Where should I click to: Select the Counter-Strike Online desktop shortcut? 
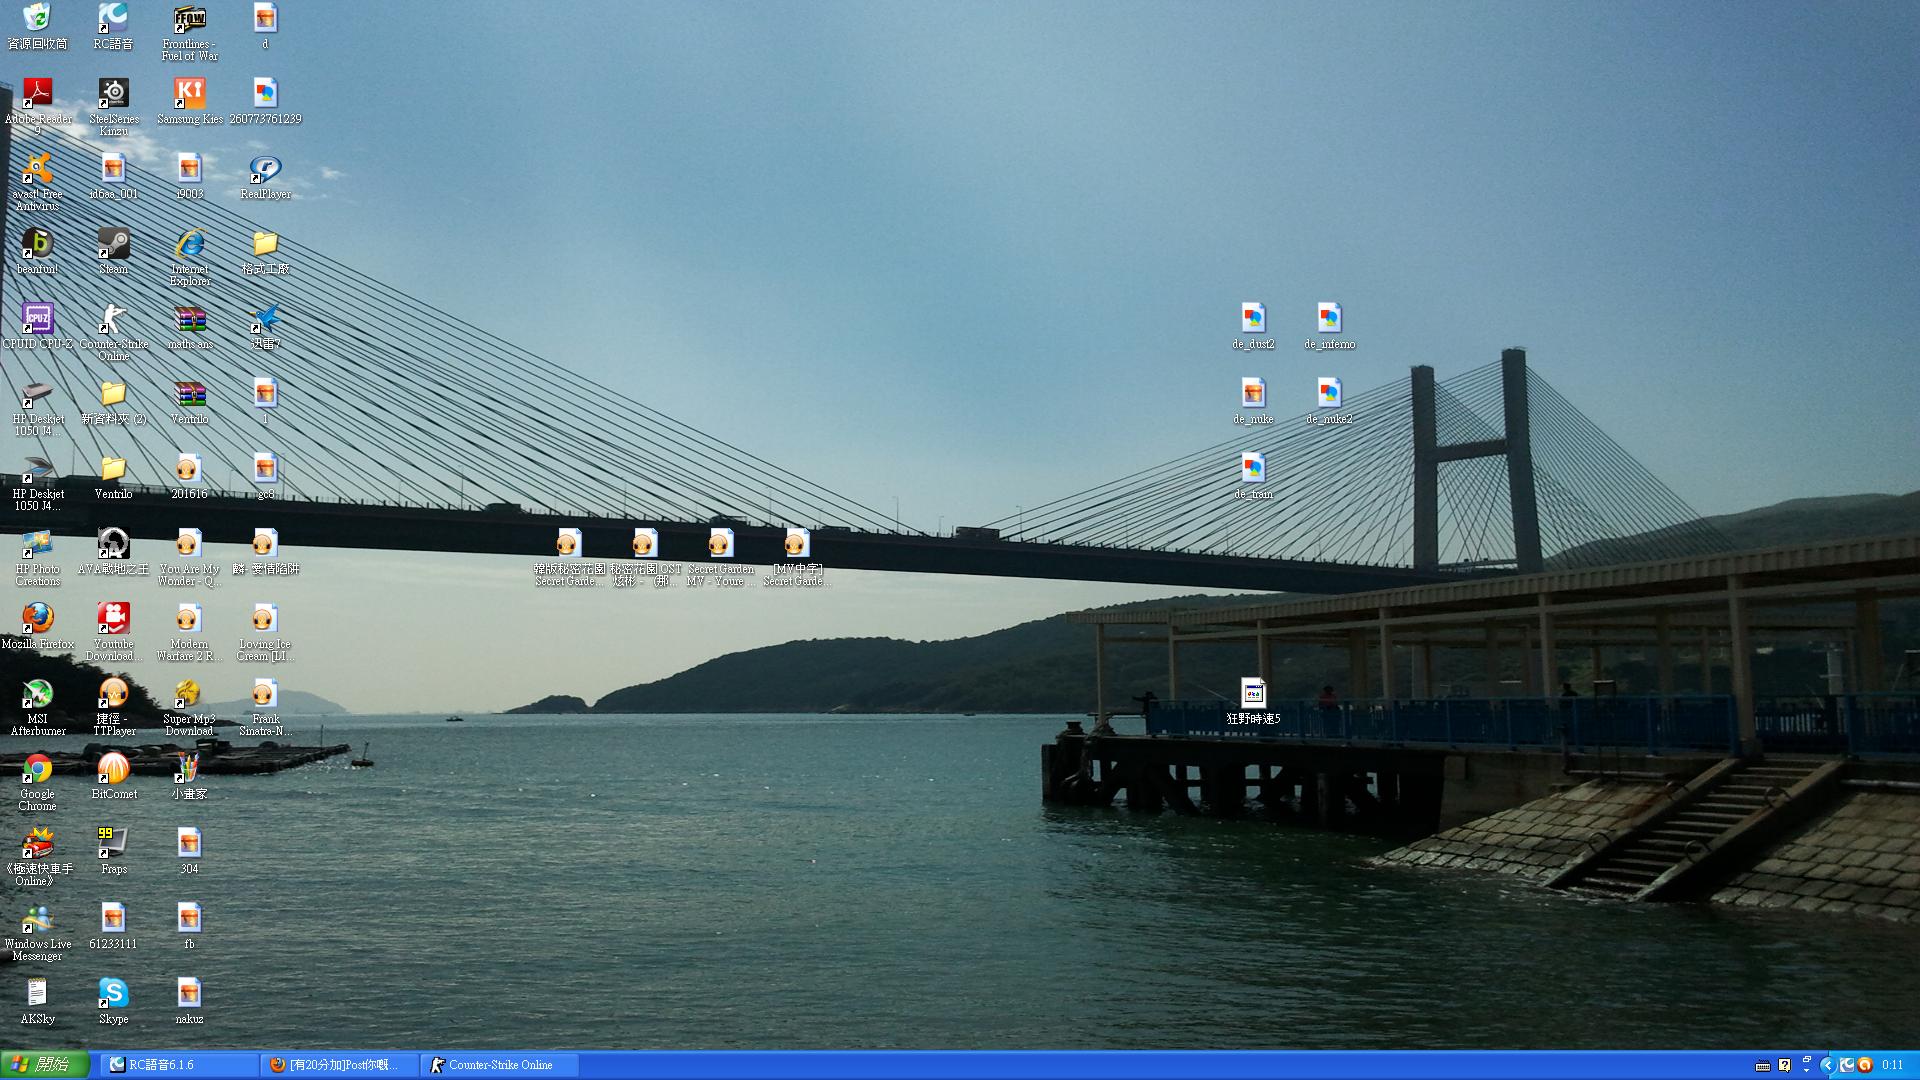coord(113,319)
